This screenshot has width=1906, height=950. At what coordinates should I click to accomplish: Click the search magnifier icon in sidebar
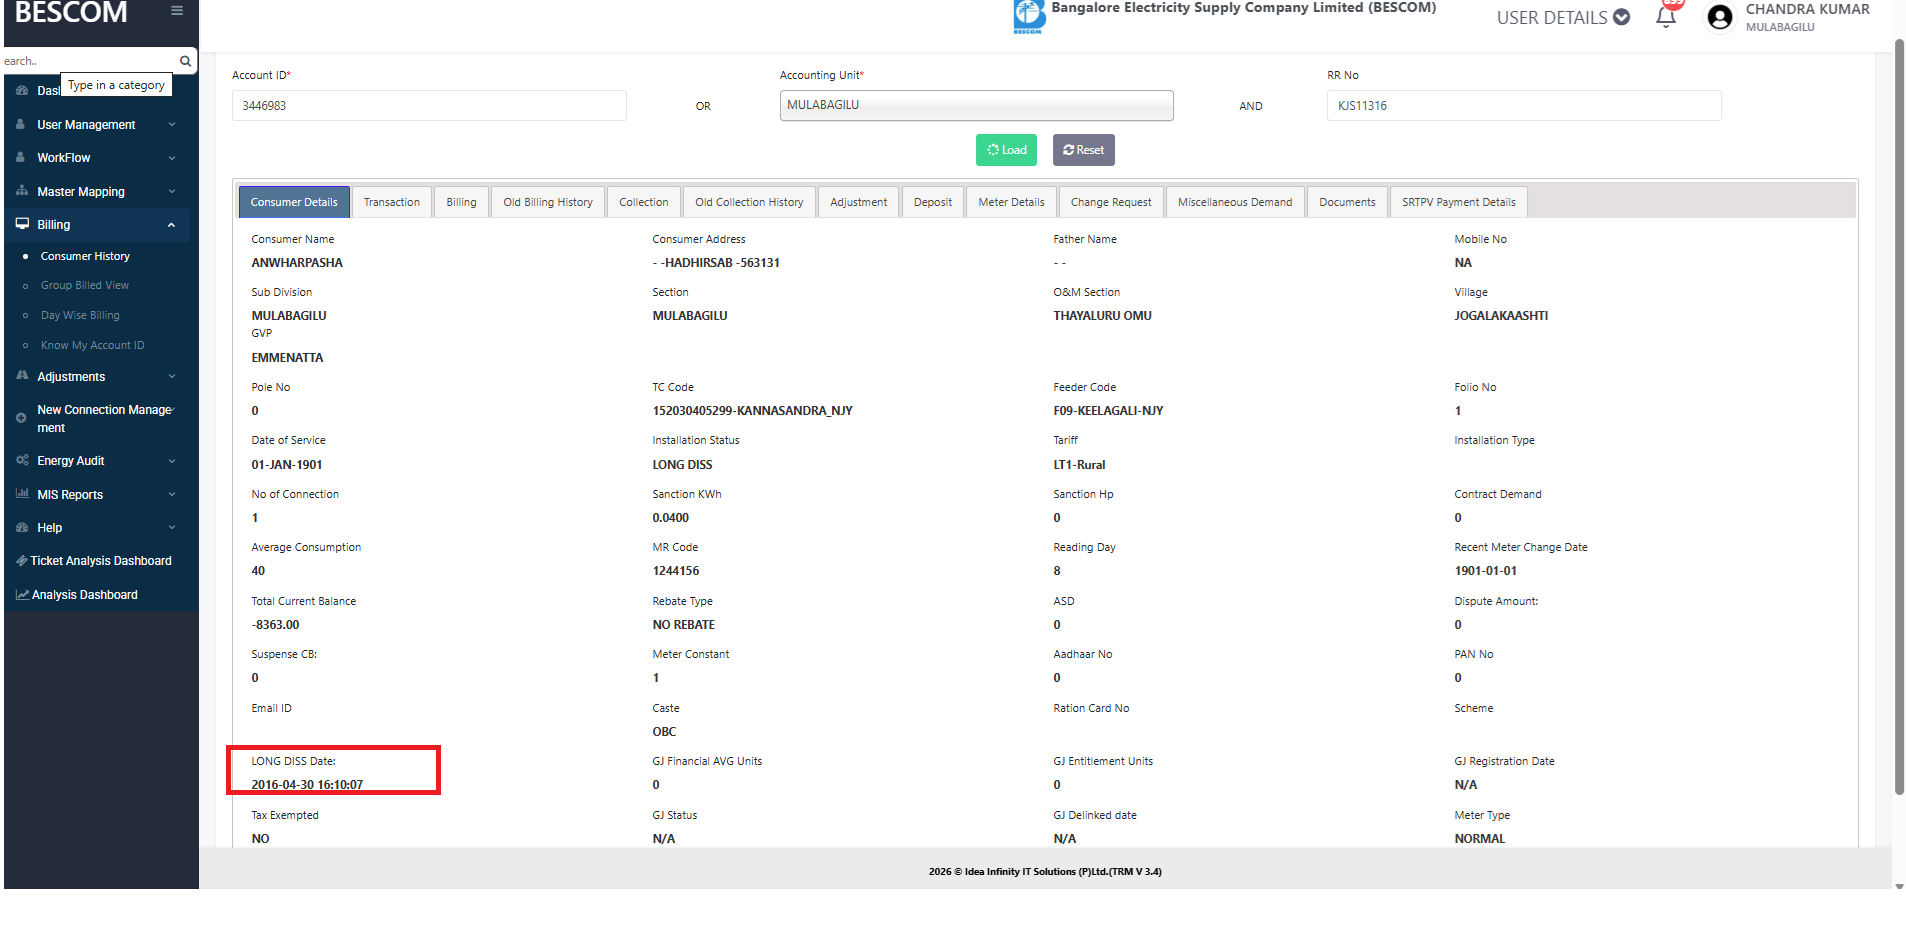[x=185, y=61]
